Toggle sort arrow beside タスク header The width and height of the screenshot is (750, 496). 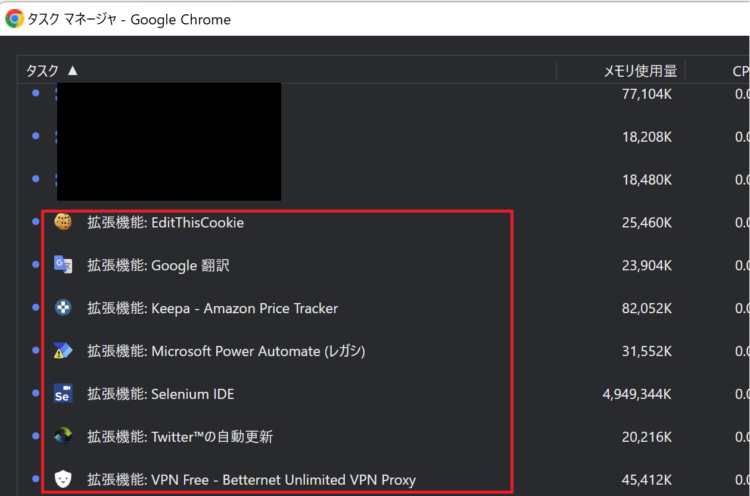pyautogui.click(x=73, y=71)
